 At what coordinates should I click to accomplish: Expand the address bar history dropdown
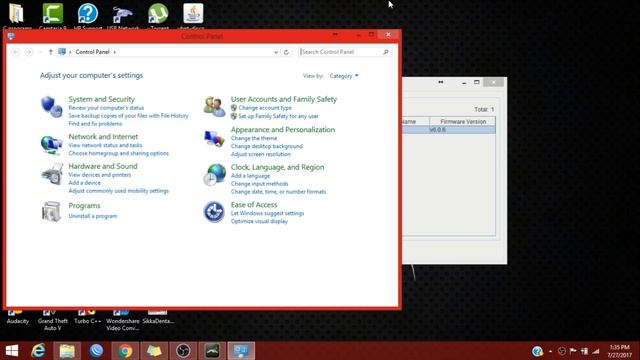click(276, 52)
